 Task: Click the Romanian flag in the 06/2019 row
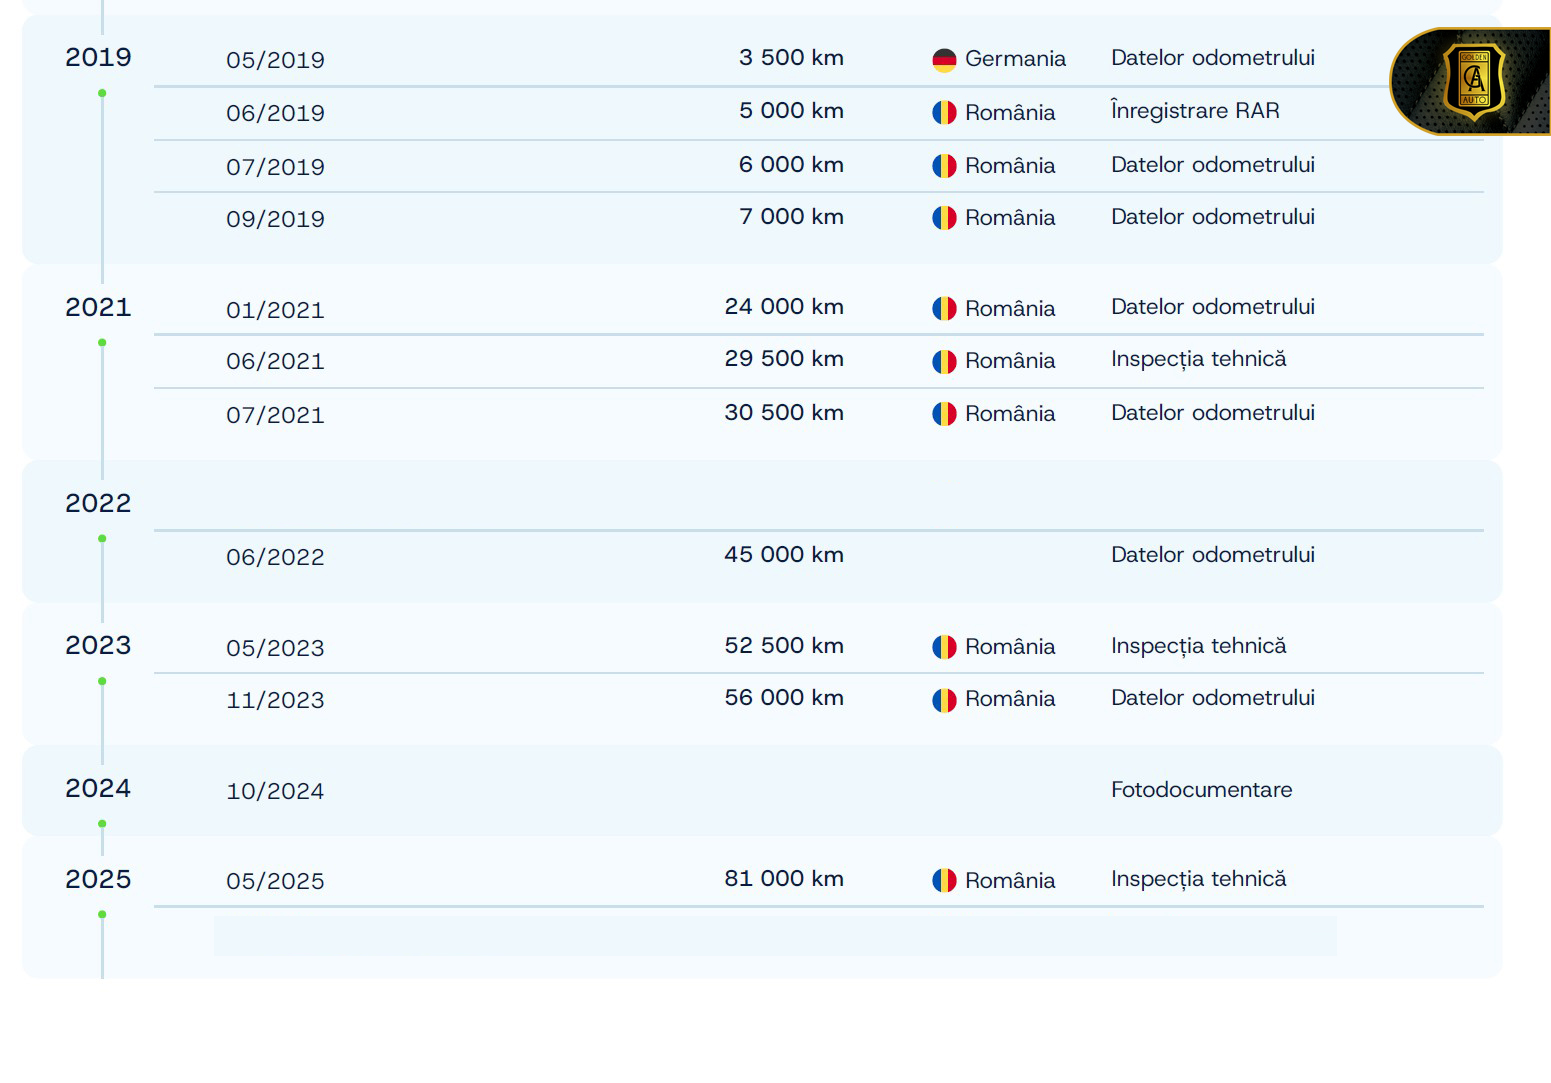[x=944, y=113]
